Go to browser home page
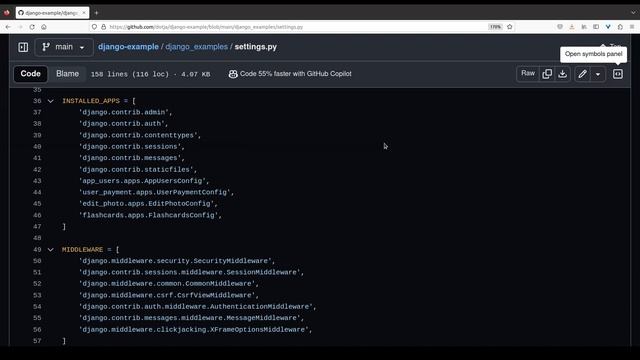The height and width of the screenshot is (360, 640). click(44, 27)
